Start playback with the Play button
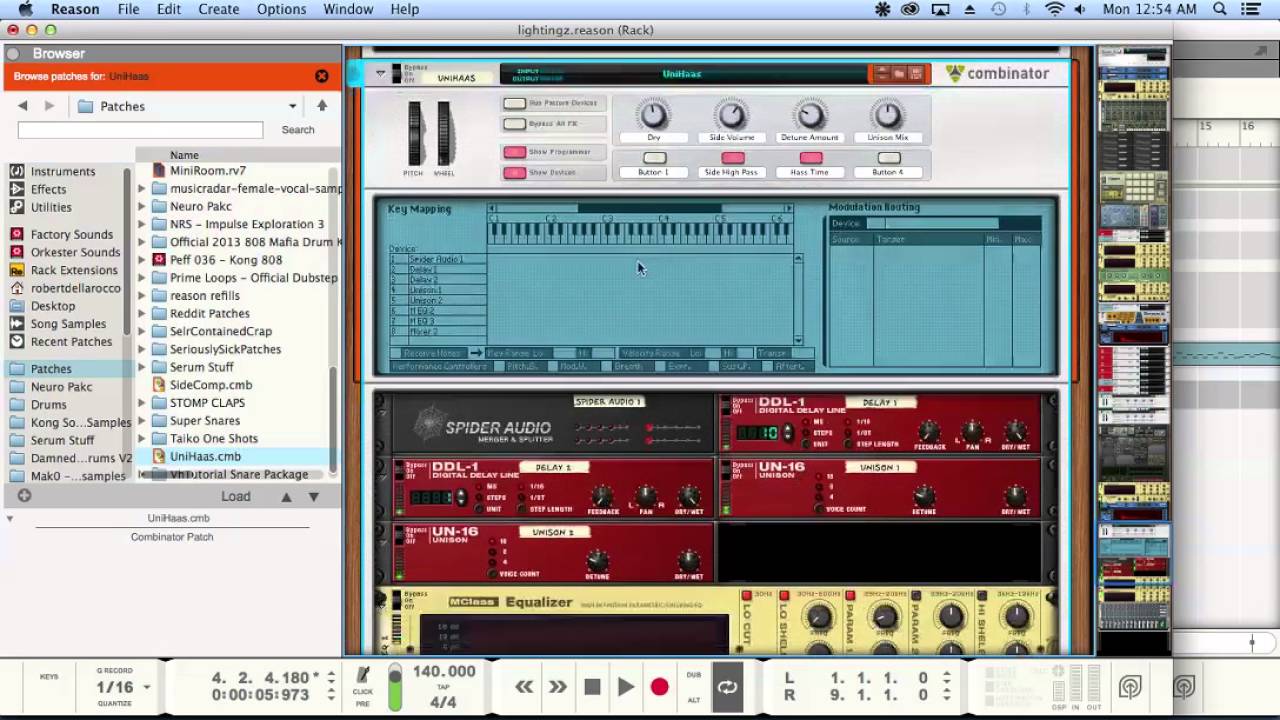The image size is (1280, 720). click(x=625, y=687)
